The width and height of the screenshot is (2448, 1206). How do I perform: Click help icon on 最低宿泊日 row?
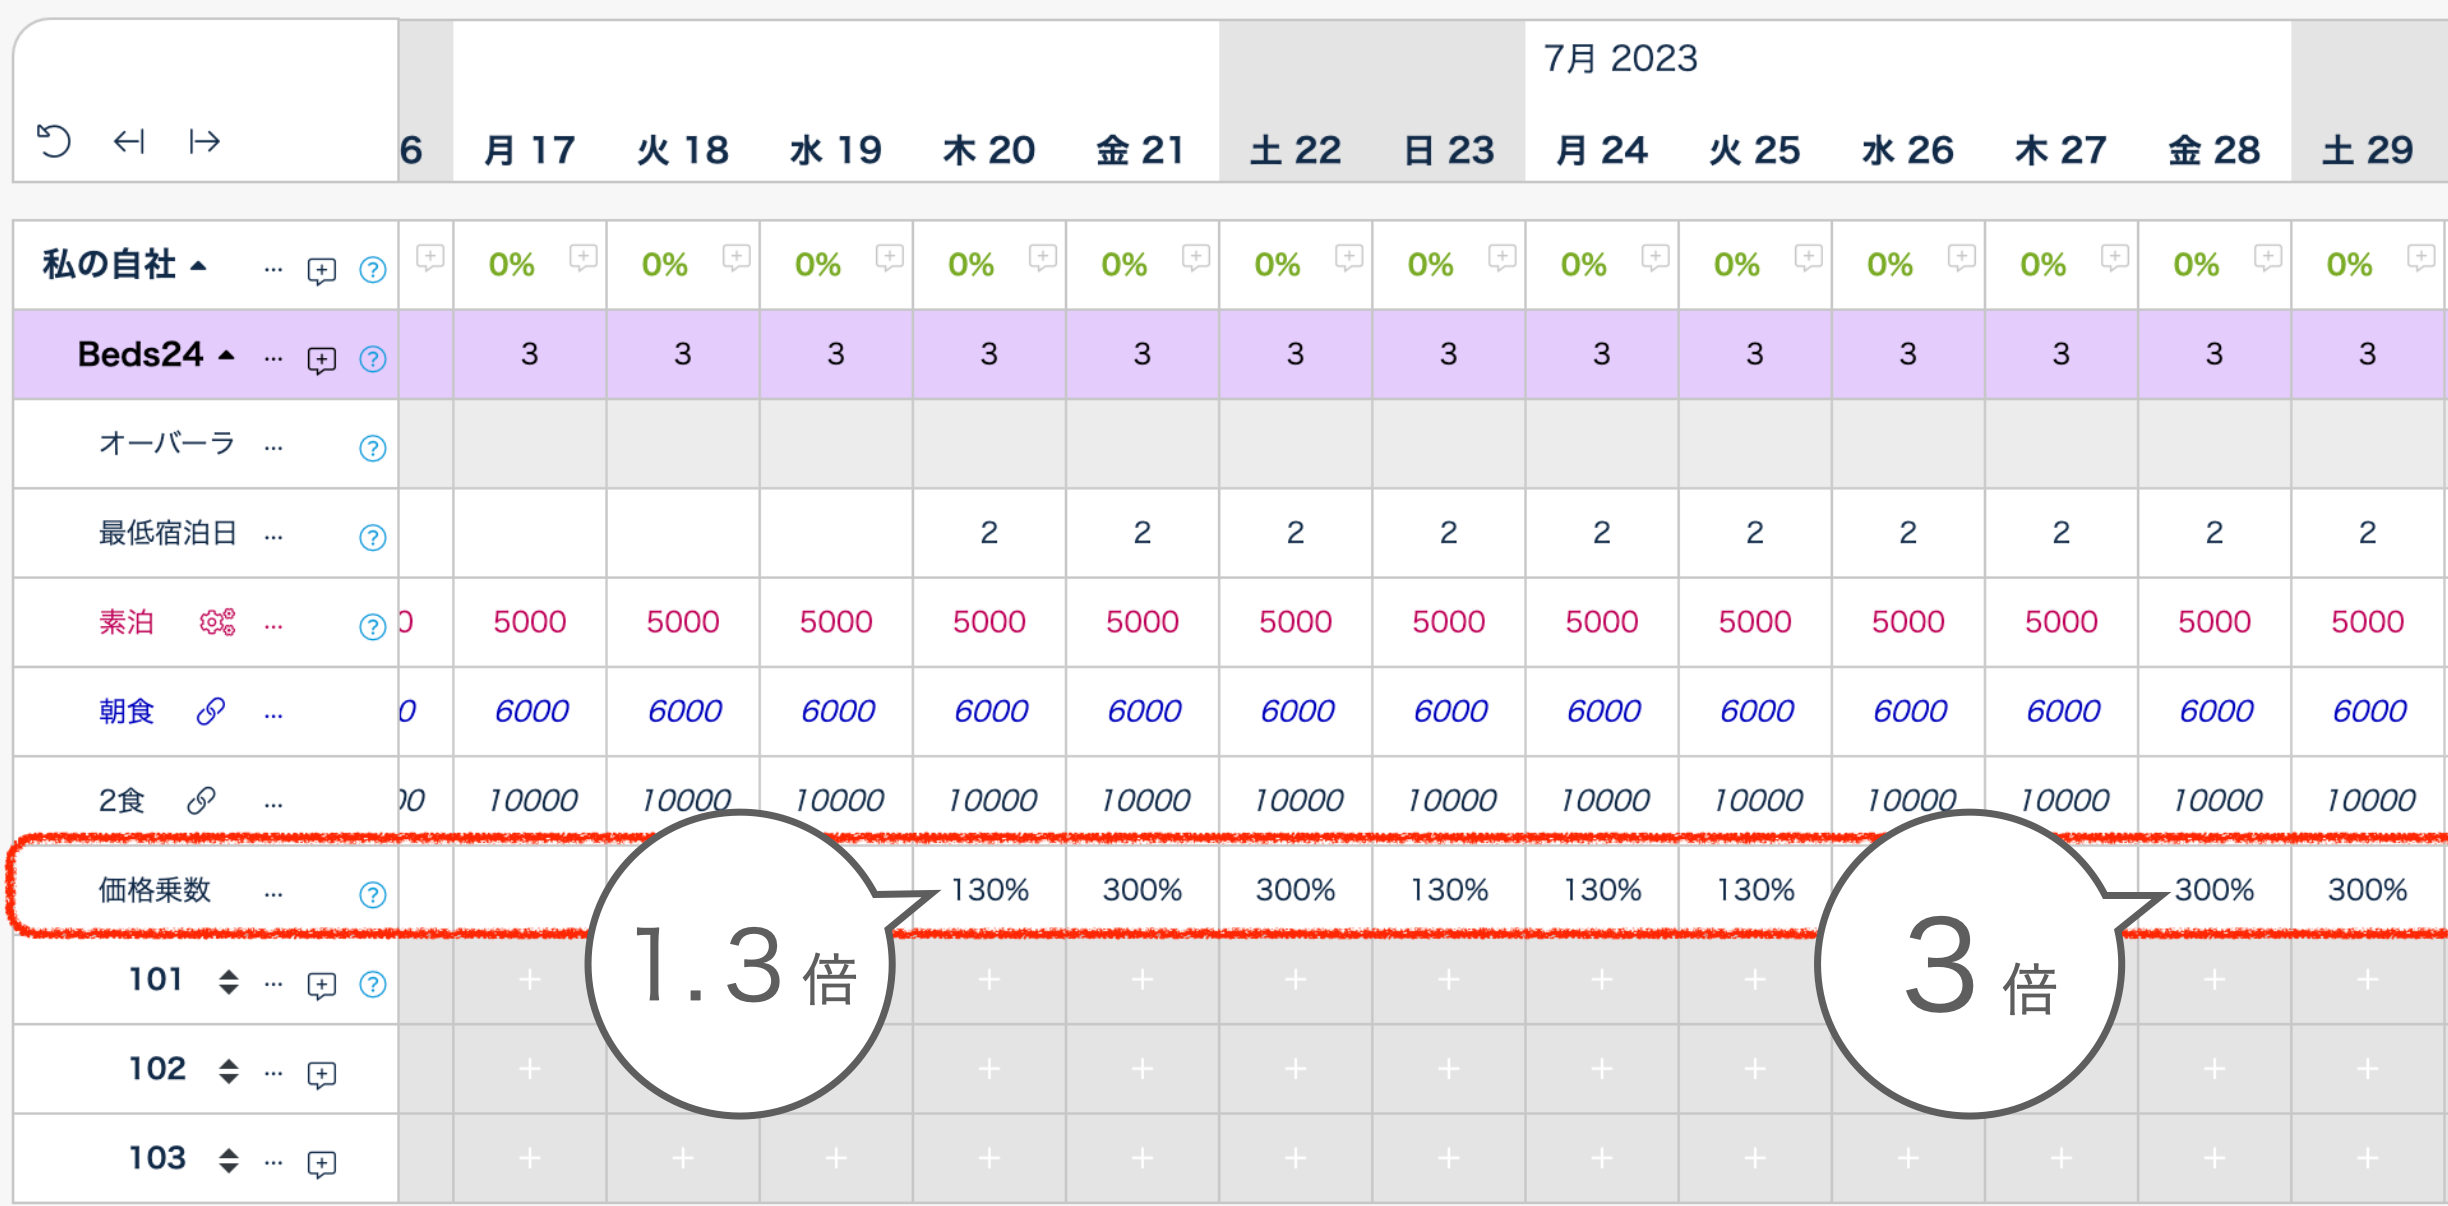(x=373, y=537)
